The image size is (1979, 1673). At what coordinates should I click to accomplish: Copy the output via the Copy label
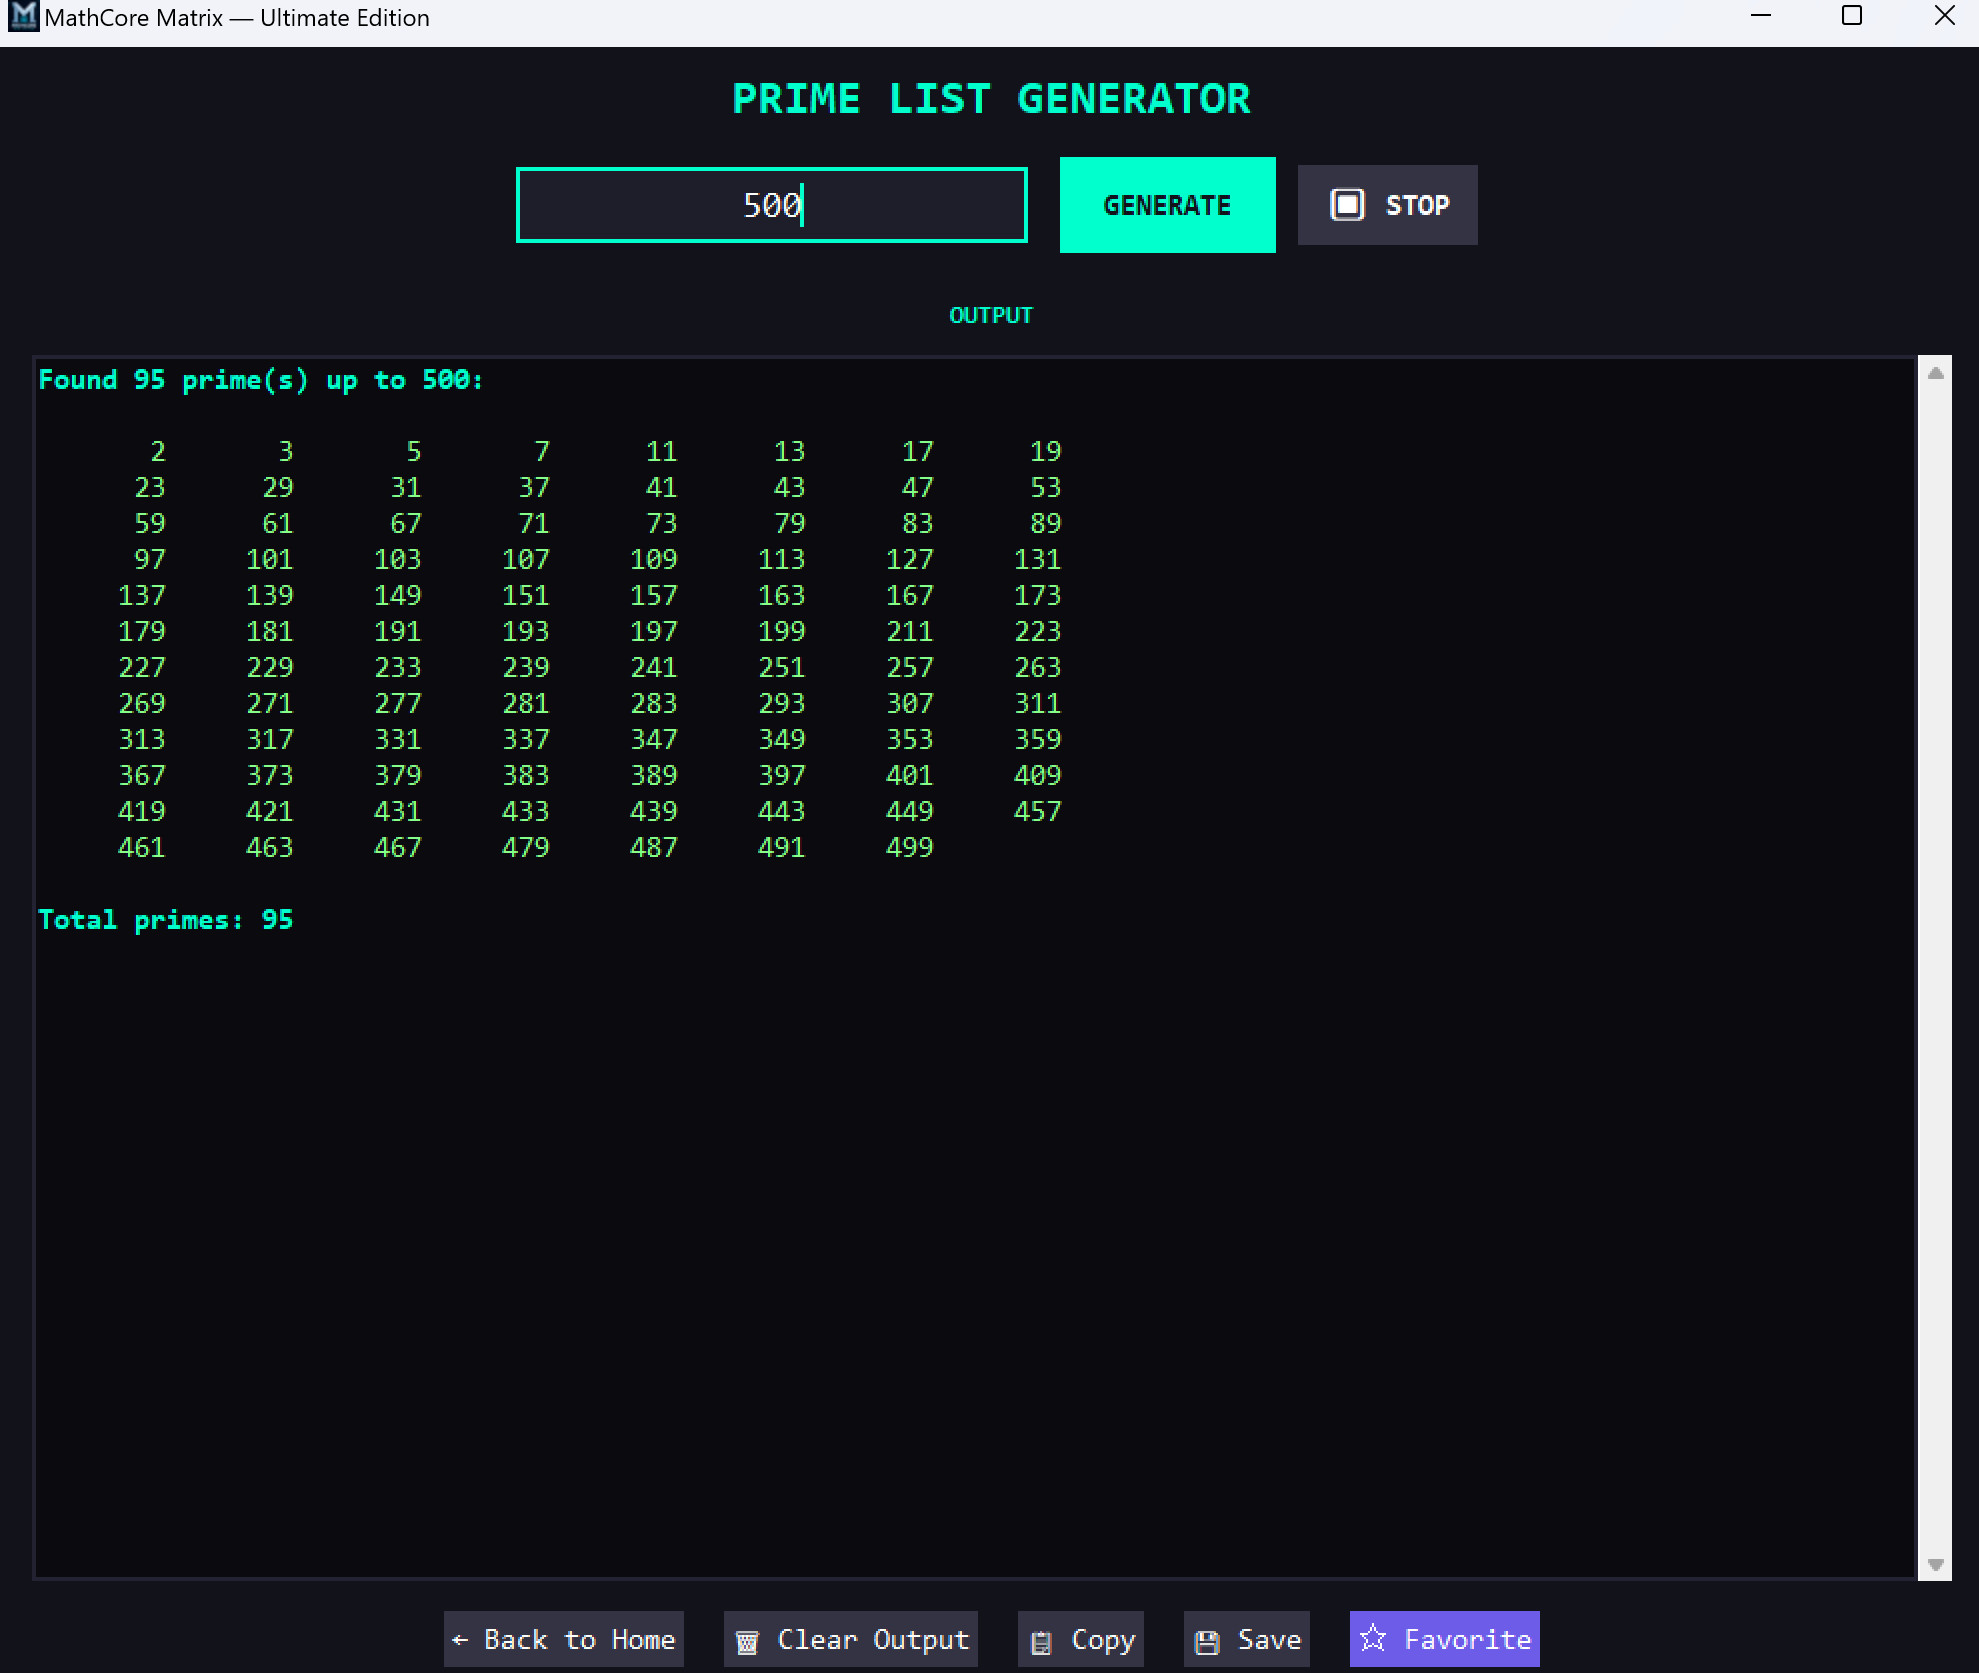pos(1103,1640)
